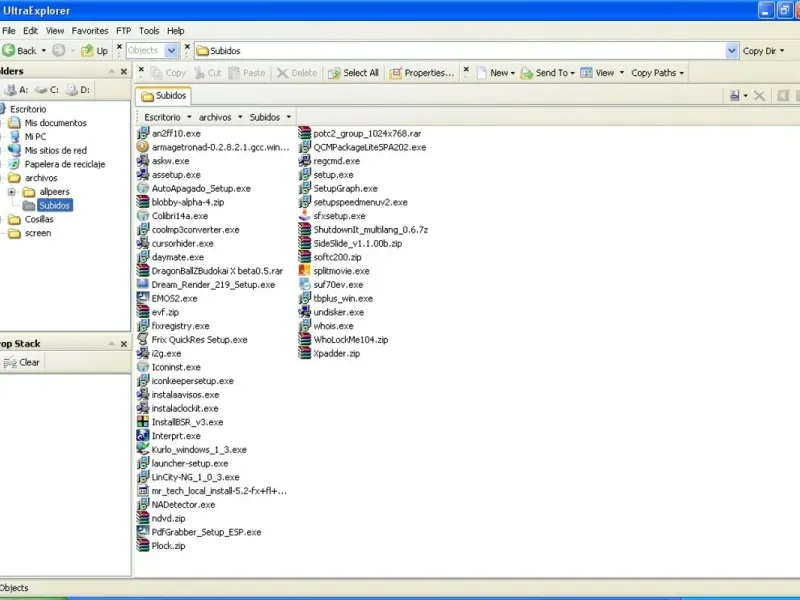Collapse the Folders panel with its arrow
The height and width of the screenshot is (600, 800).
tap(111, 71)
